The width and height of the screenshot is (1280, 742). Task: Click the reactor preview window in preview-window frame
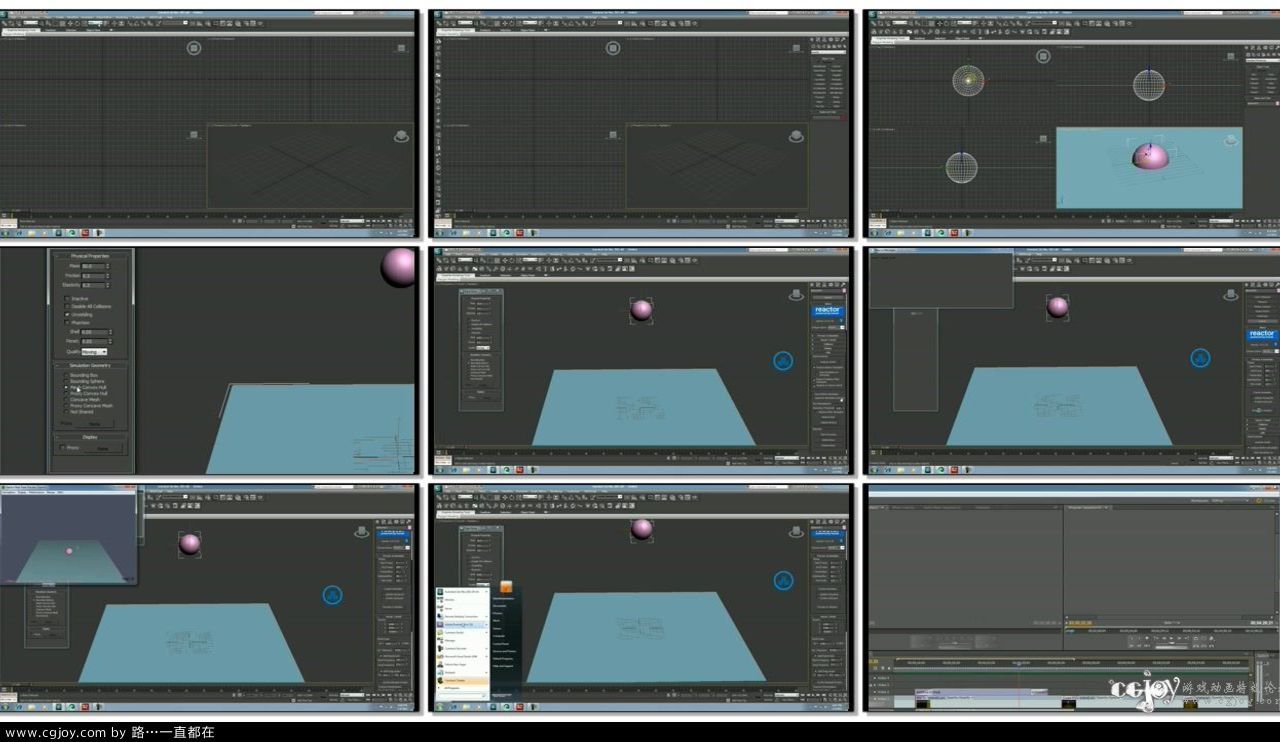(x=68, y=536)
